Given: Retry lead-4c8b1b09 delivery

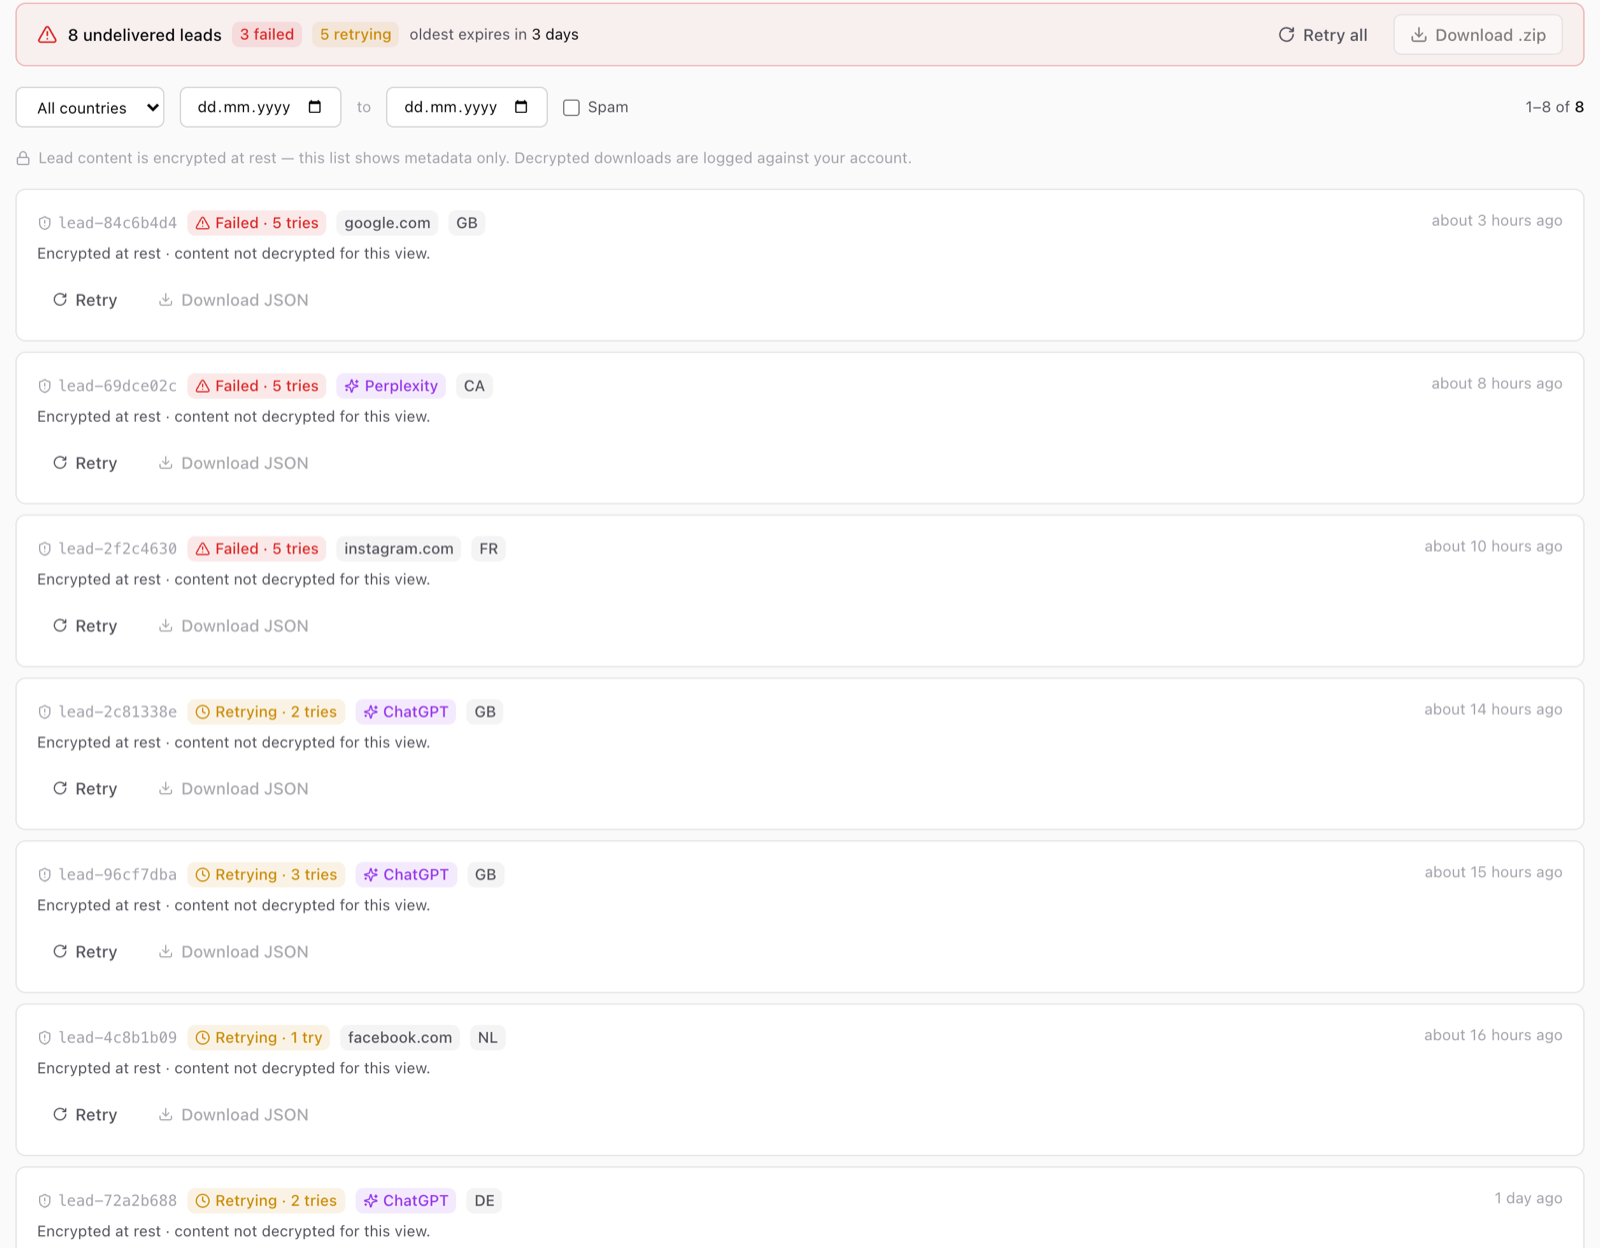Looking at the screenshot, I should click(85, 1115).
